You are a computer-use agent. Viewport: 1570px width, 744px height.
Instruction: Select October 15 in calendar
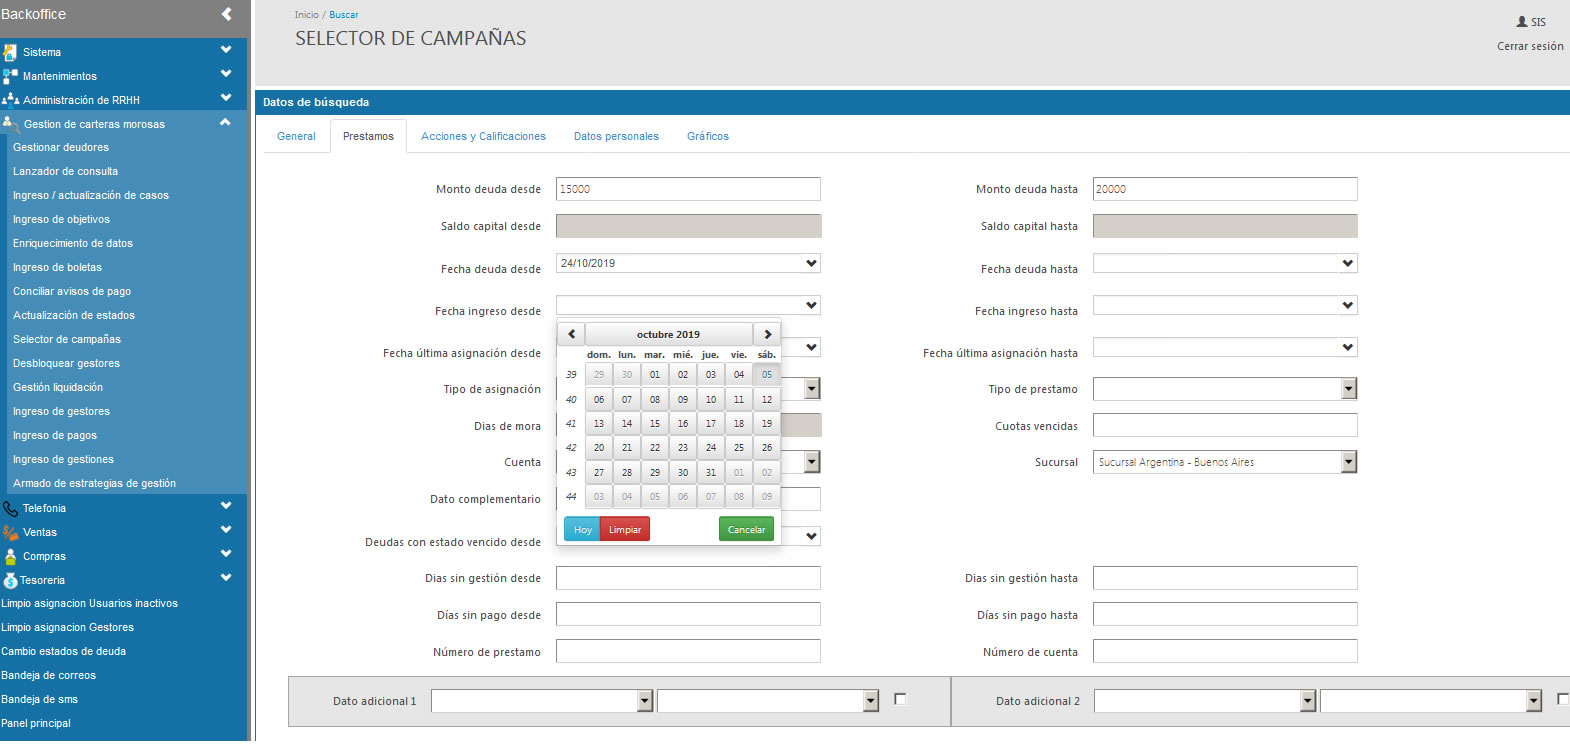655,423
